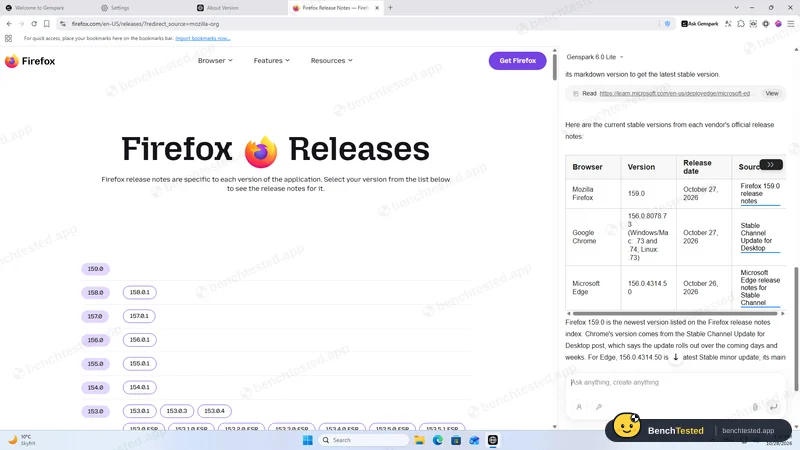Bookmark this page with the bookmark icon

point(46,23)
